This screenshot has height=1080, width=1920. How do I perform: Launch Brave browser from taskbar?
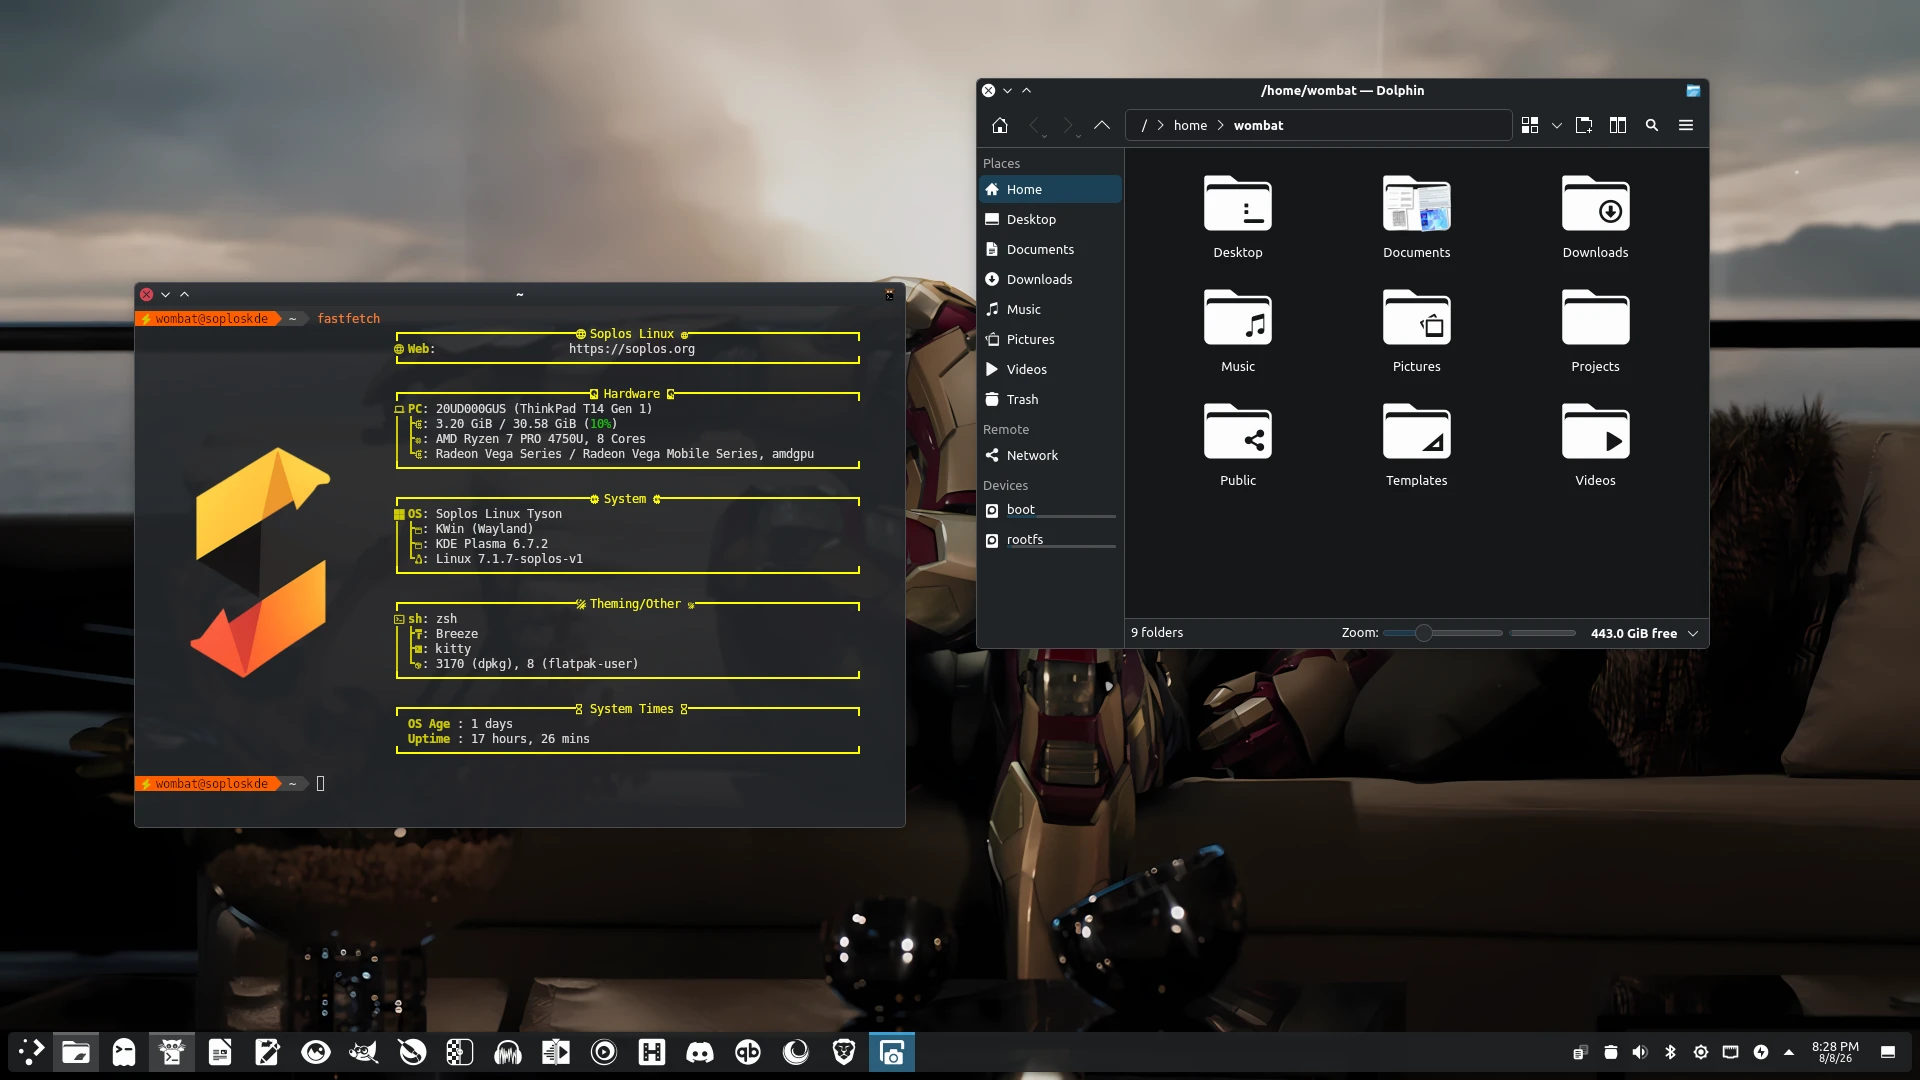click(844, 1052)
